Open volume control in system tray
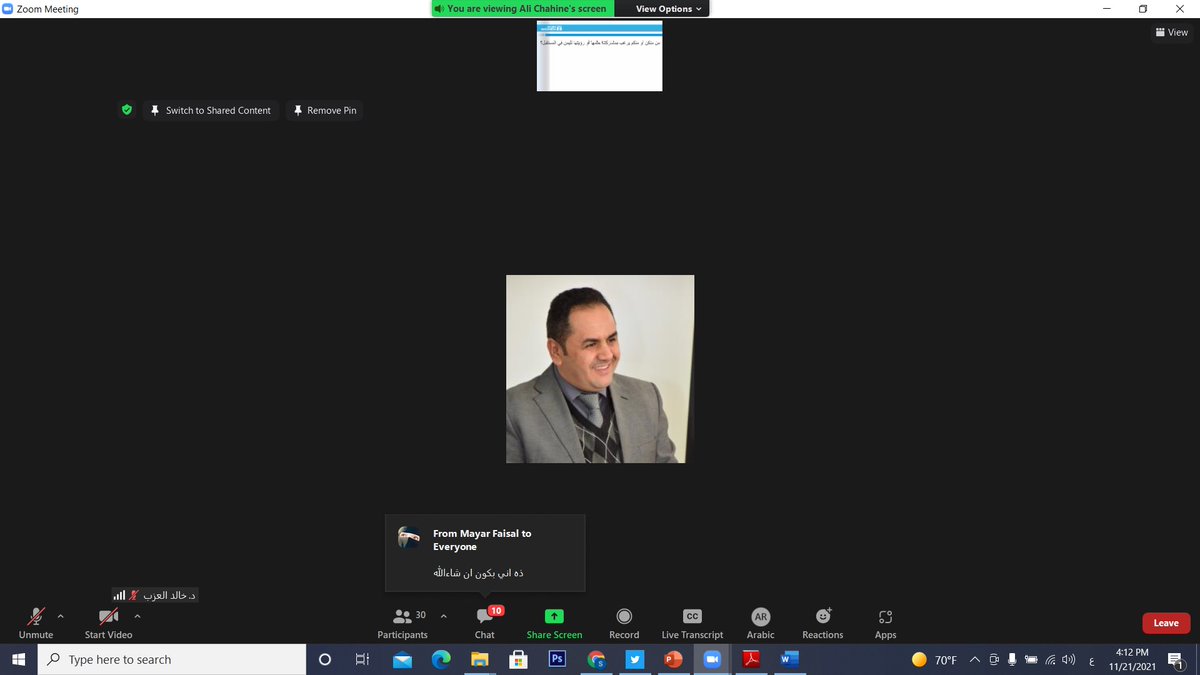1200x675 pixels. (1069, 659)
